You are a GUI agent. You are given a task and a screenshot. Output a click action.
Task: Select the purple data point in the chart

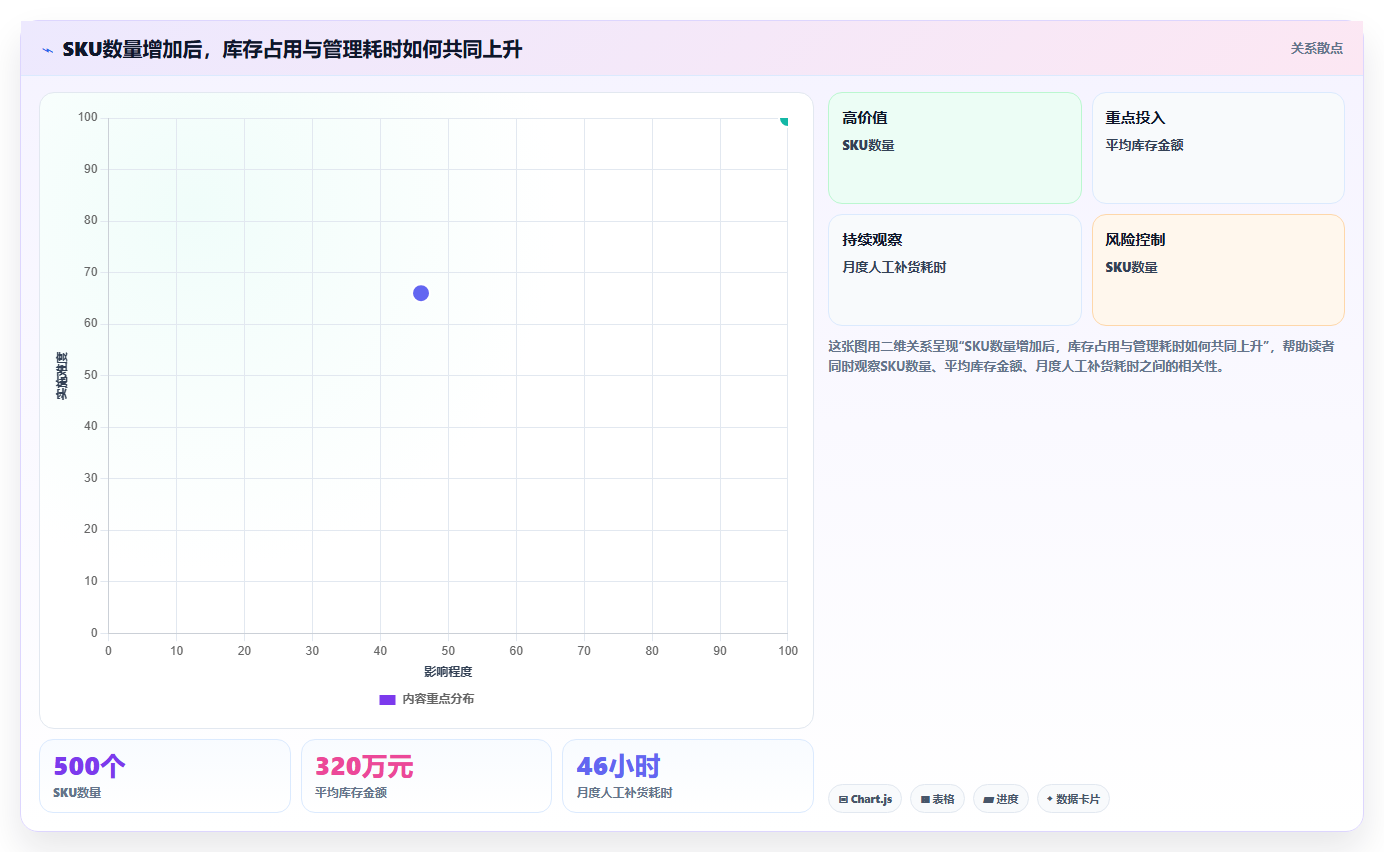click(421, 293)
